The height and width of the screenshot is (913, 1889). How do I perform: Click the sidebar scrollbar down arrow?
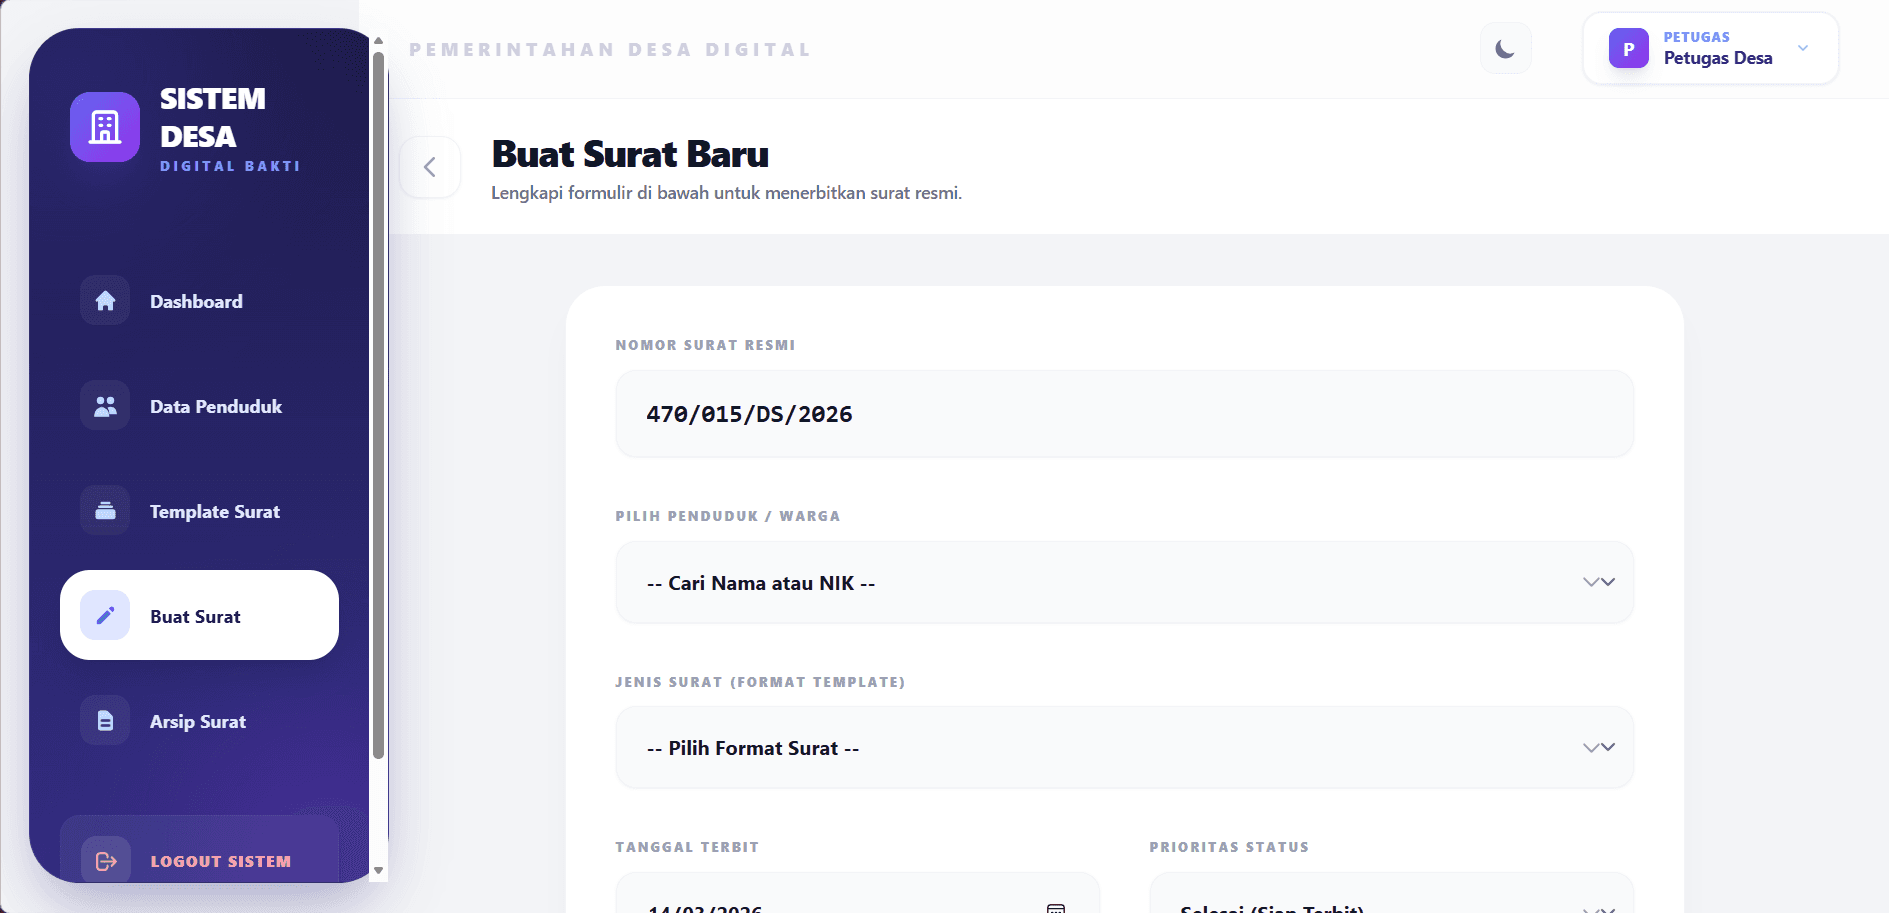tap(378, 871)
